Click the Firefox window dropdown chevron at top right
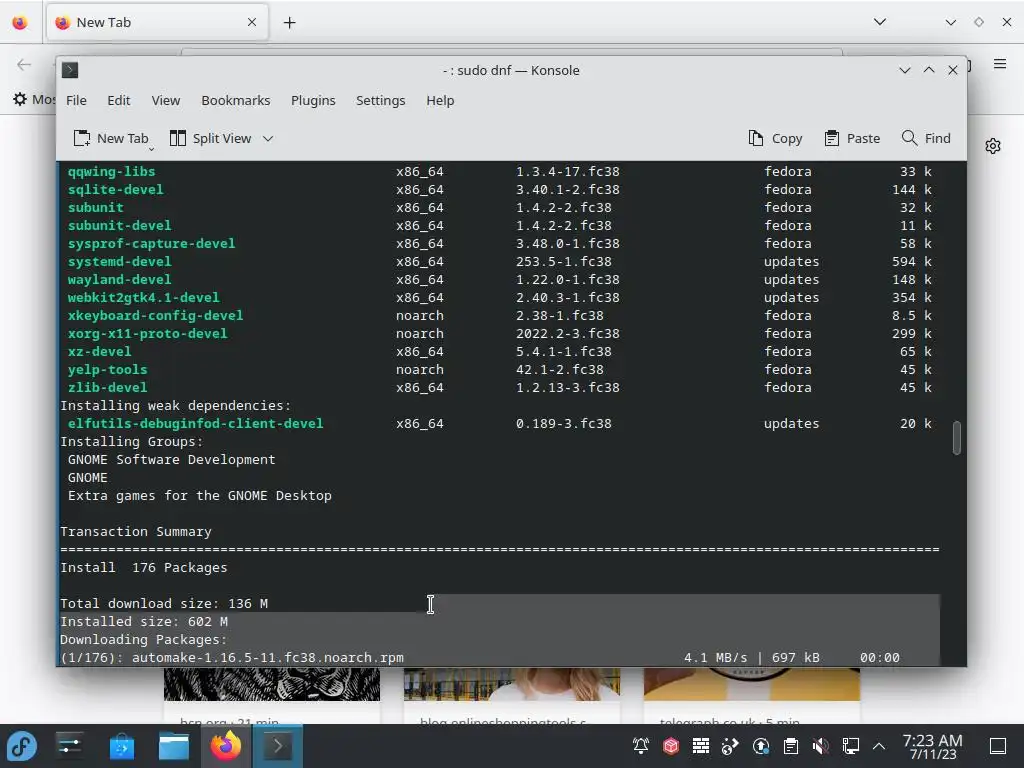This screenshot has width=1024, height=768. [x=951, y=22]
